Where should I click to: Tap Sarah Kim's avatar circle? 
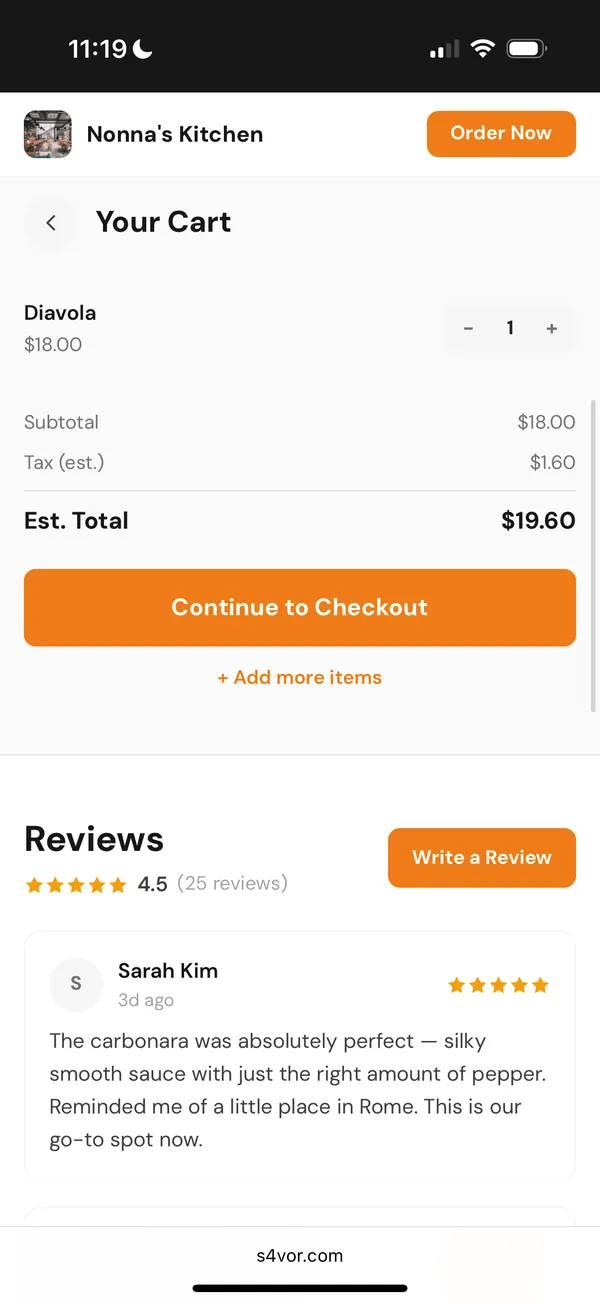point(76,984)
